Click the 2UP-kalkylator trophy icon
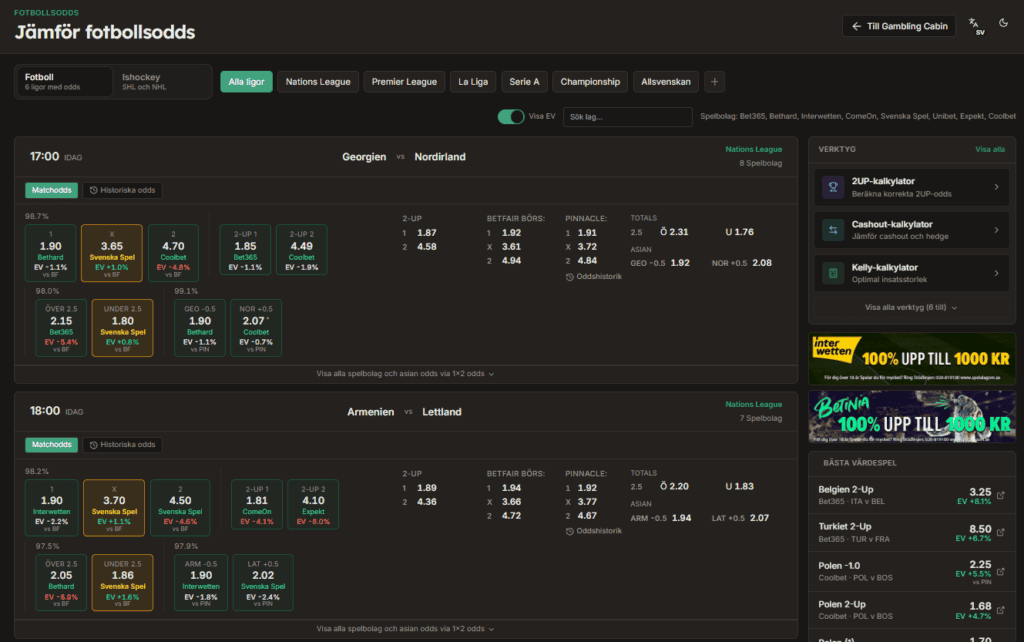The height and width of the screenshot is (642, 1024). point(833,187)
